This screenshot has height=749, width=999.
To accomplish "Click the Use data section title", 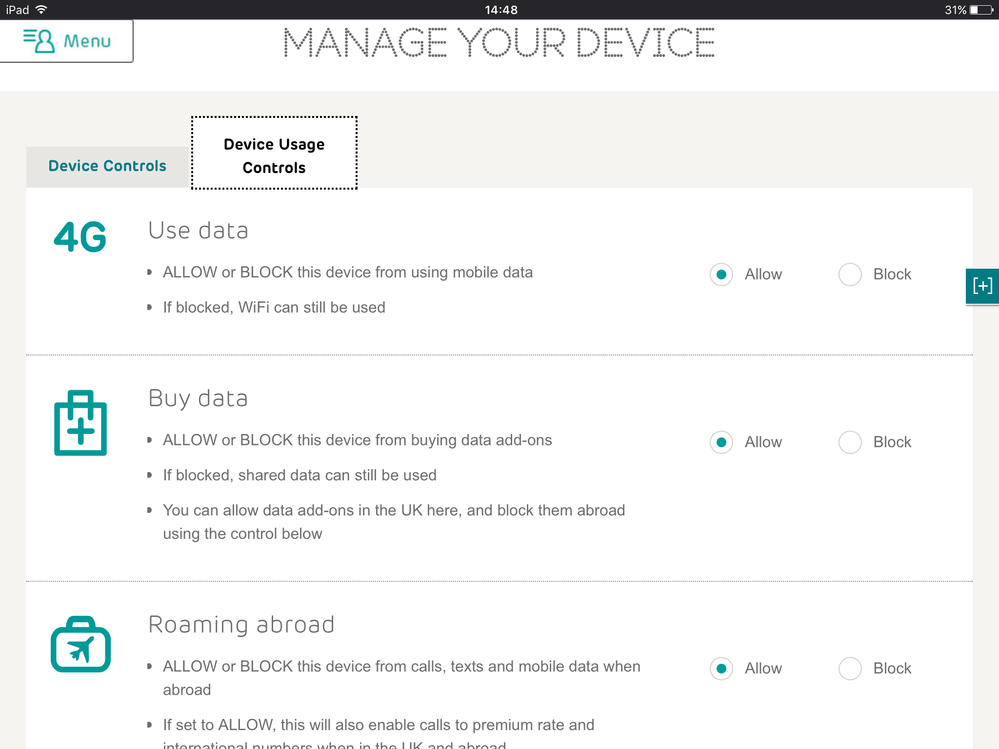I will coord(198,230).
